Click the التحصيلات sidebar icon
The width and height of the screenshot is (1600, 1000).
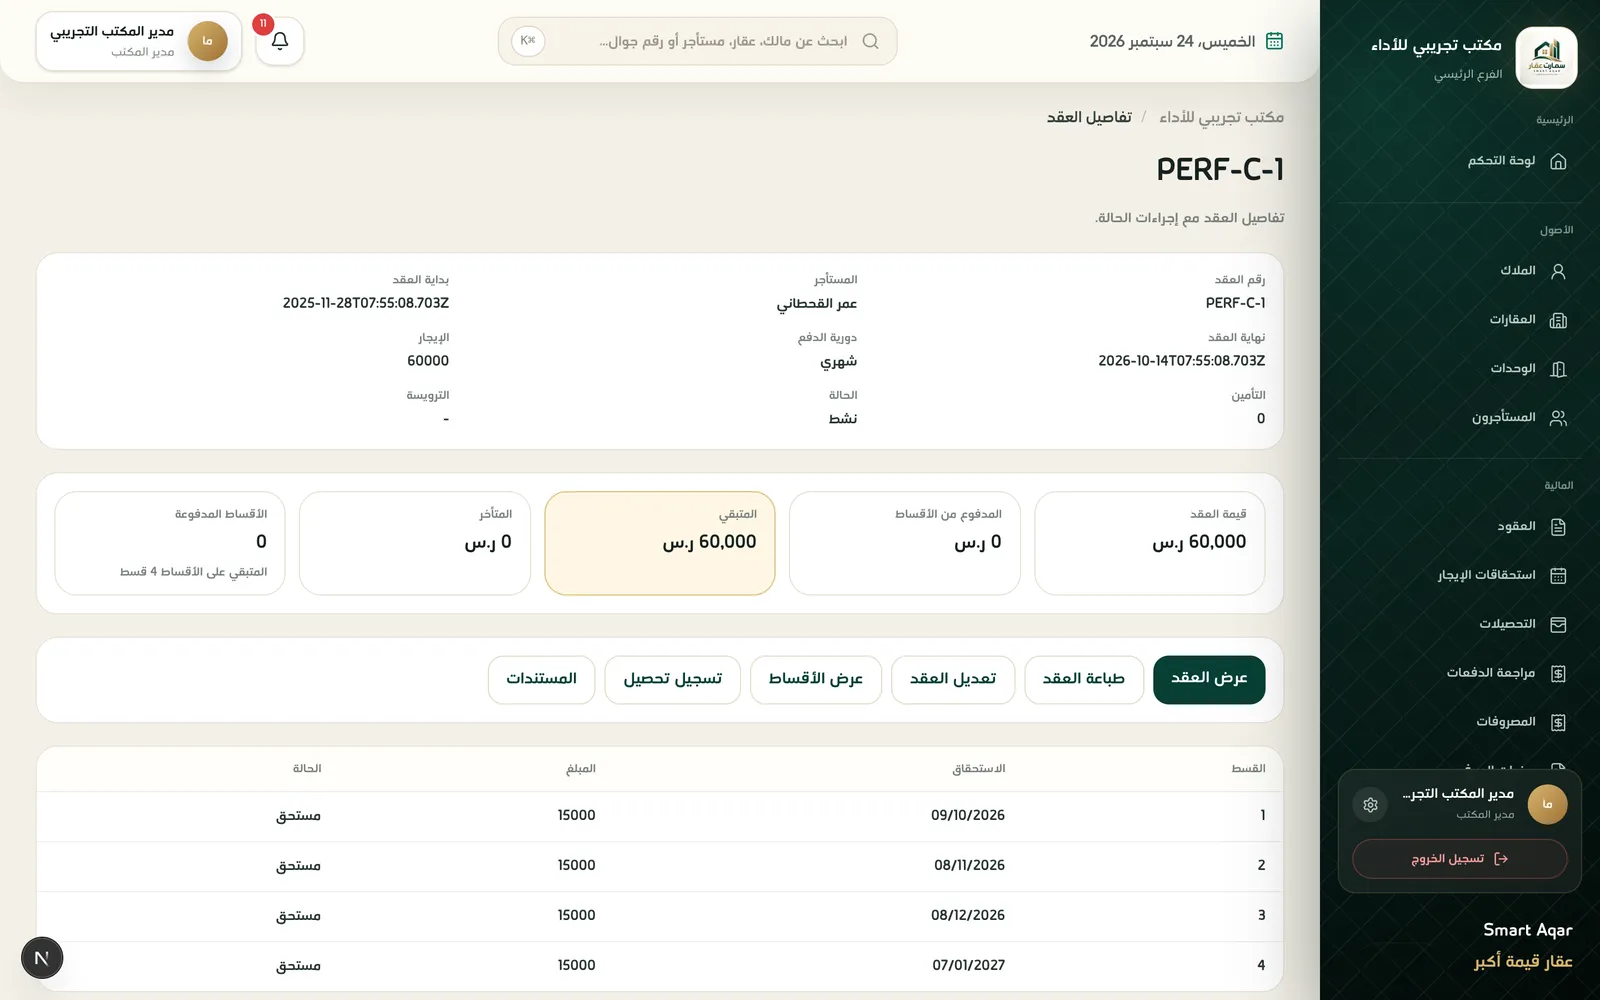point(1558,625)
